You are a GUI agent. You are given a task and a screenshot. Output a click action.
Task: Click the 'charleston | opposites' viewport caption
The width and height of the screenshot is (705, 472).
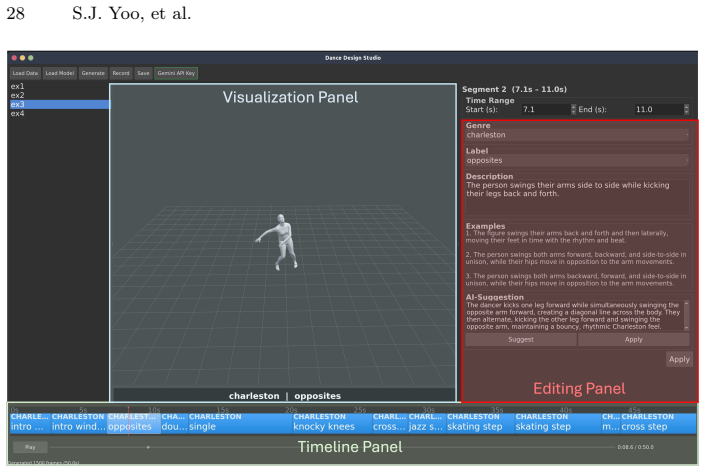(285, 396)
